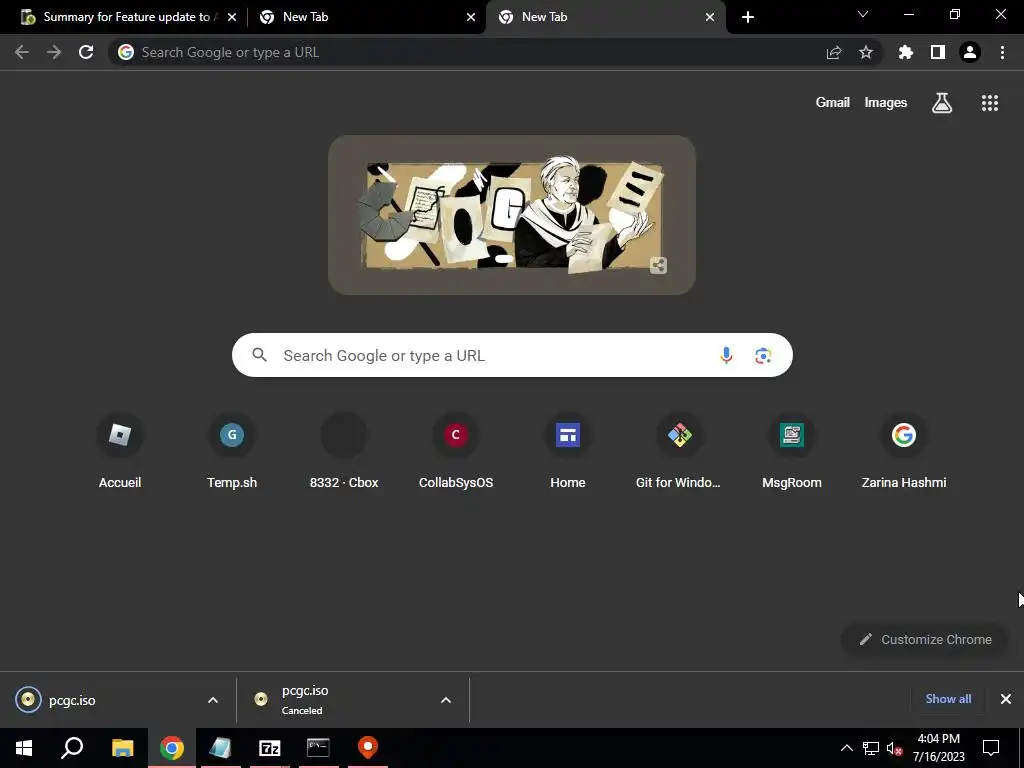The image size is (1024, 768).
Task: Start voice search with the microphone
Action: (726, 355)
